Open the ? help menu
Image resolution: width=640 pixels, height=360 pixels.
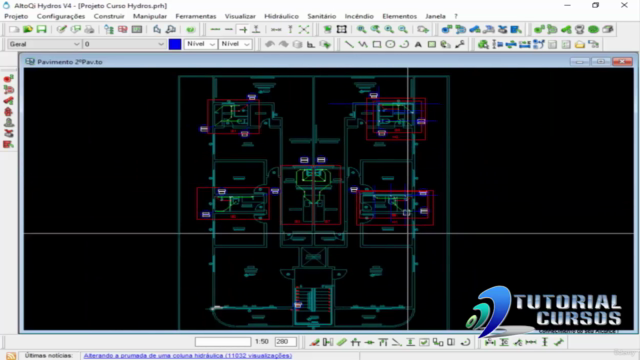click(456, 16)
